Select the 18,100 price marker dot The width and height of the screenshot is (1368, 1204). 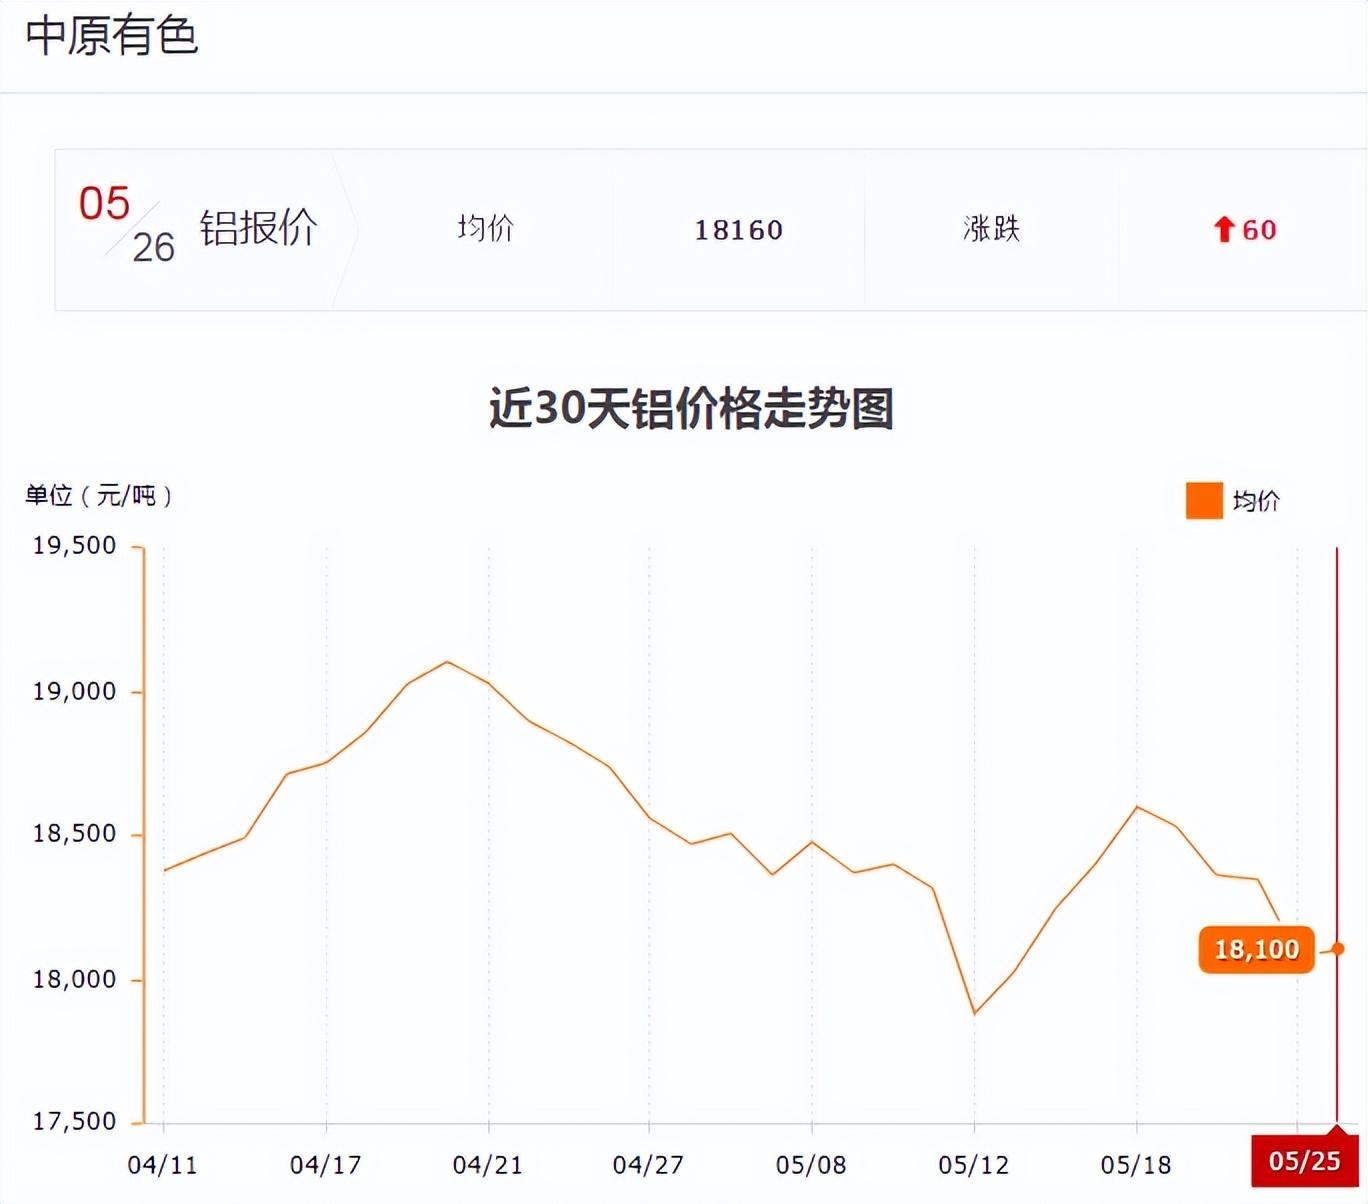1337,948
